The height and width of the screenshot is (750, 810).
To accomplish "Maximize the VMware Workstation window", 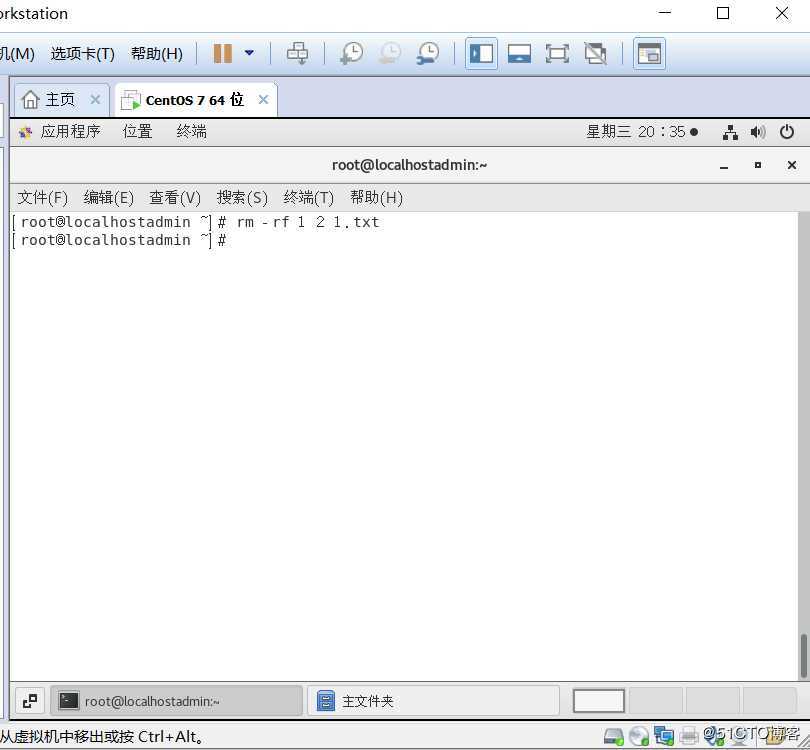I will tap(723, 13).
